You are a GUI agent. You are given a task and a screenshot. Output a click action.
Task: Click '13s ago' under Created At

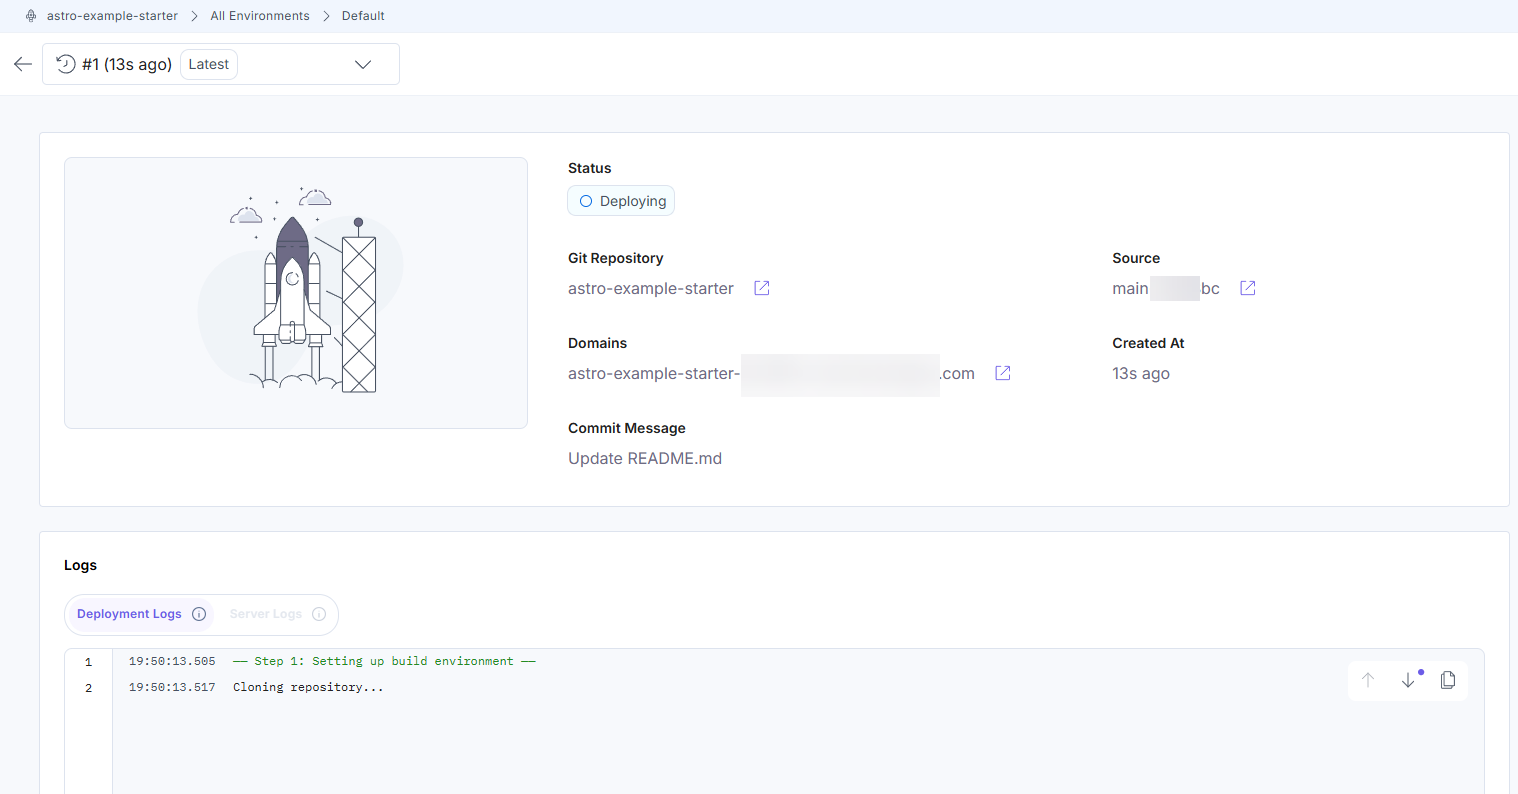(x=1141, y=374)
